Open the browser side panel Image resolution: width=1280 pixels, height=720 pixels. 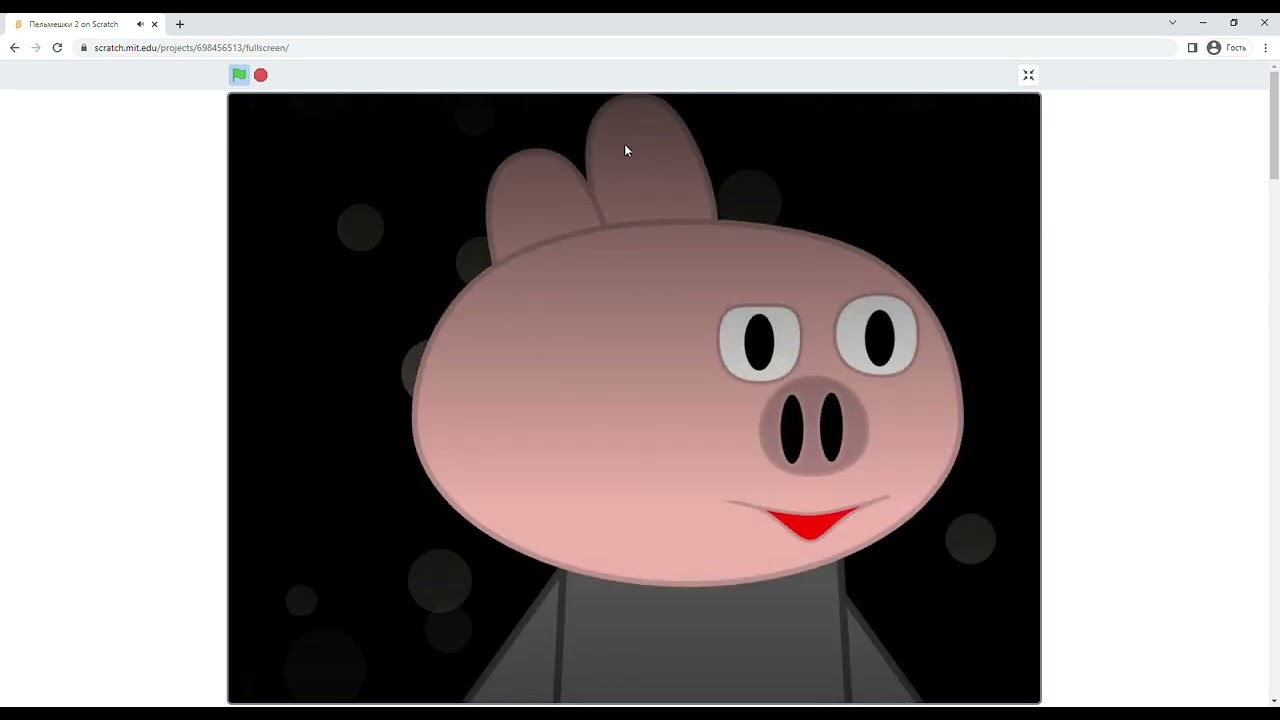click(1192, 48)
